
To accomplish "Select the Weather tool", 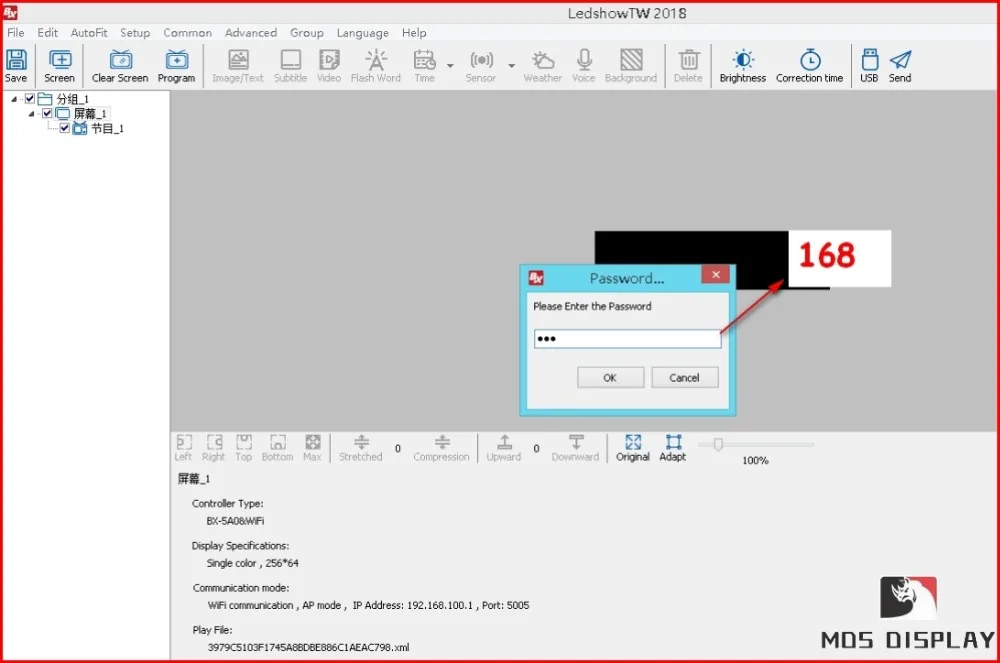I will [x=543, y=66].
